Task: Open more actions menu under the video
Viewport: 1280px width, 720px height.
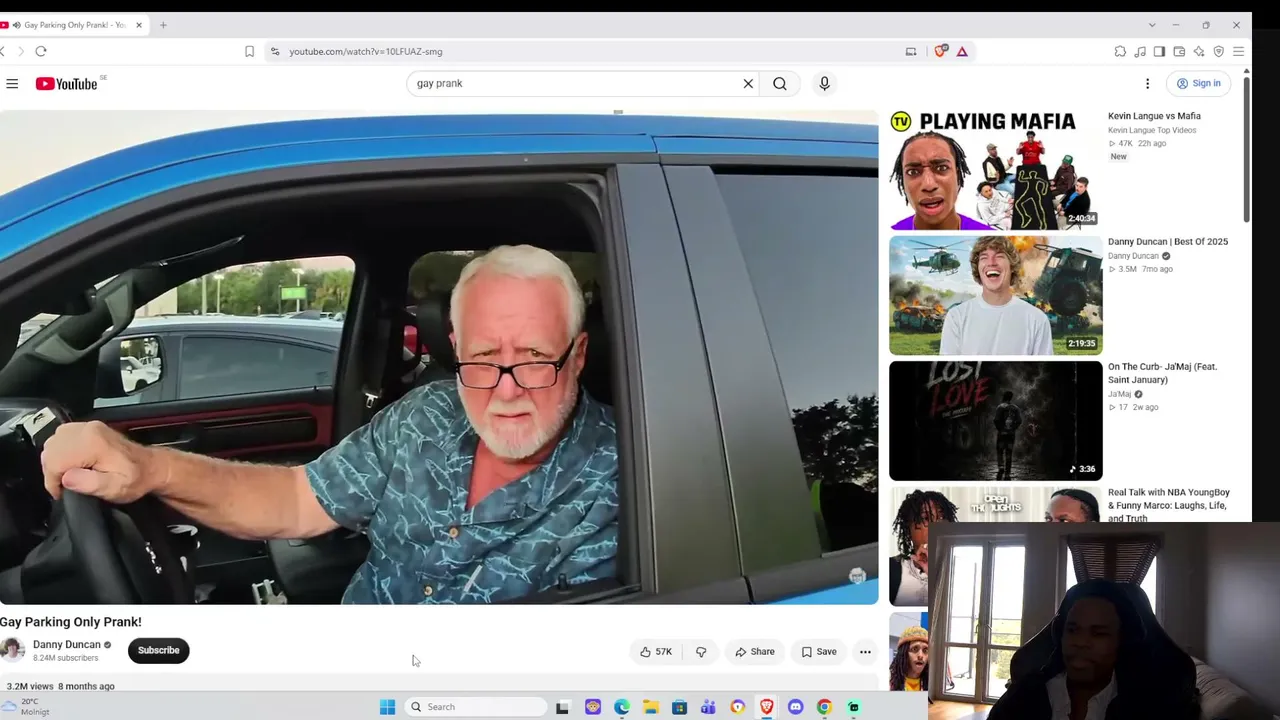Action: 865,652
